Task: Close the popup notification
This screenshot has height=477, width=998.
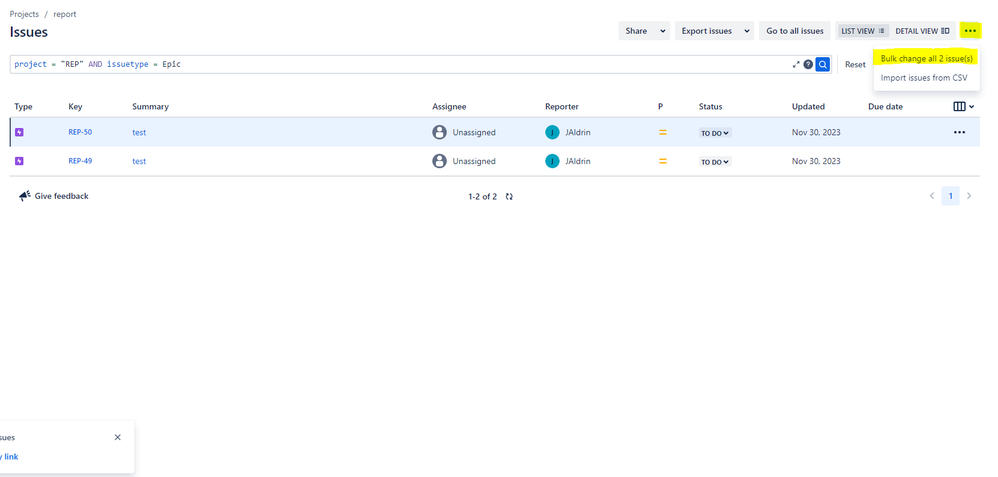Action: coord(118,438)
